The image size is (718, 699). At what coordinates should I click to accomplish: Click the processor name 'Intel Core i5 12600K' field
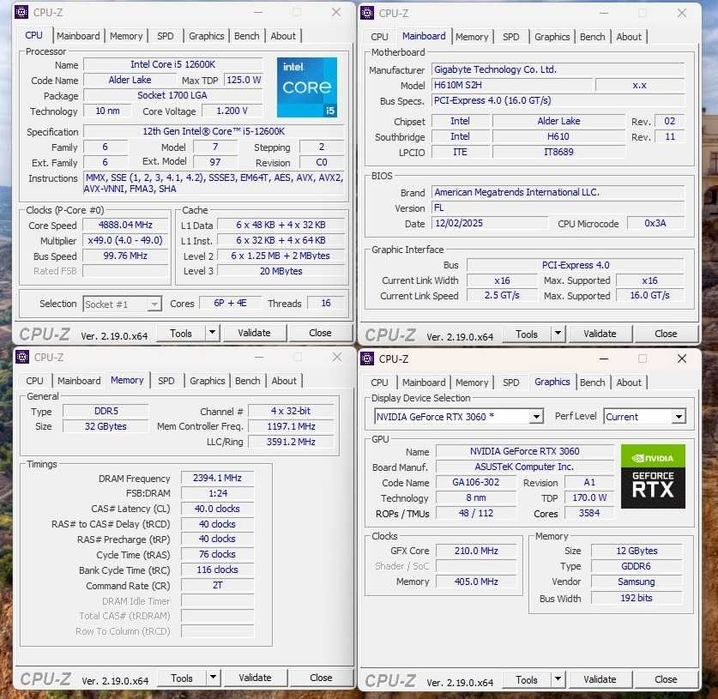coord(173,65)
